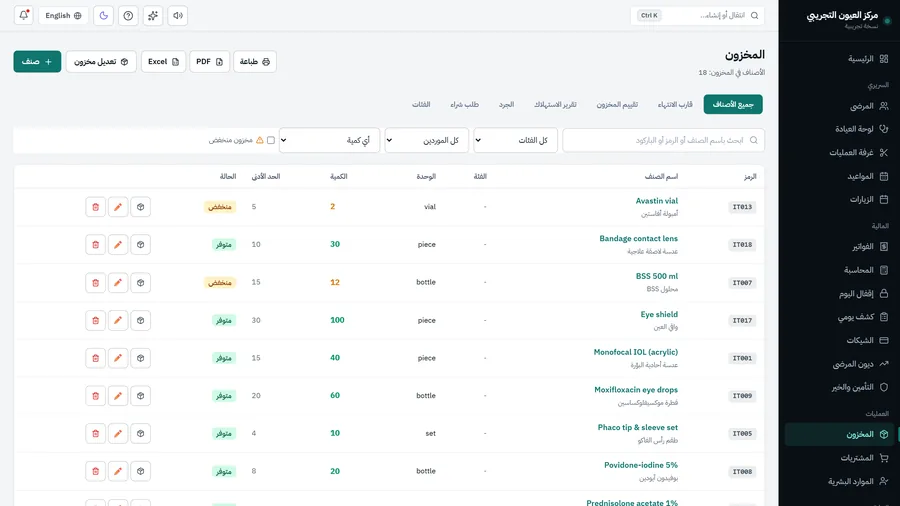Click the speaker sound icon
The height and width of the screenshot is (506, 900).
click(x=178, y=15)
